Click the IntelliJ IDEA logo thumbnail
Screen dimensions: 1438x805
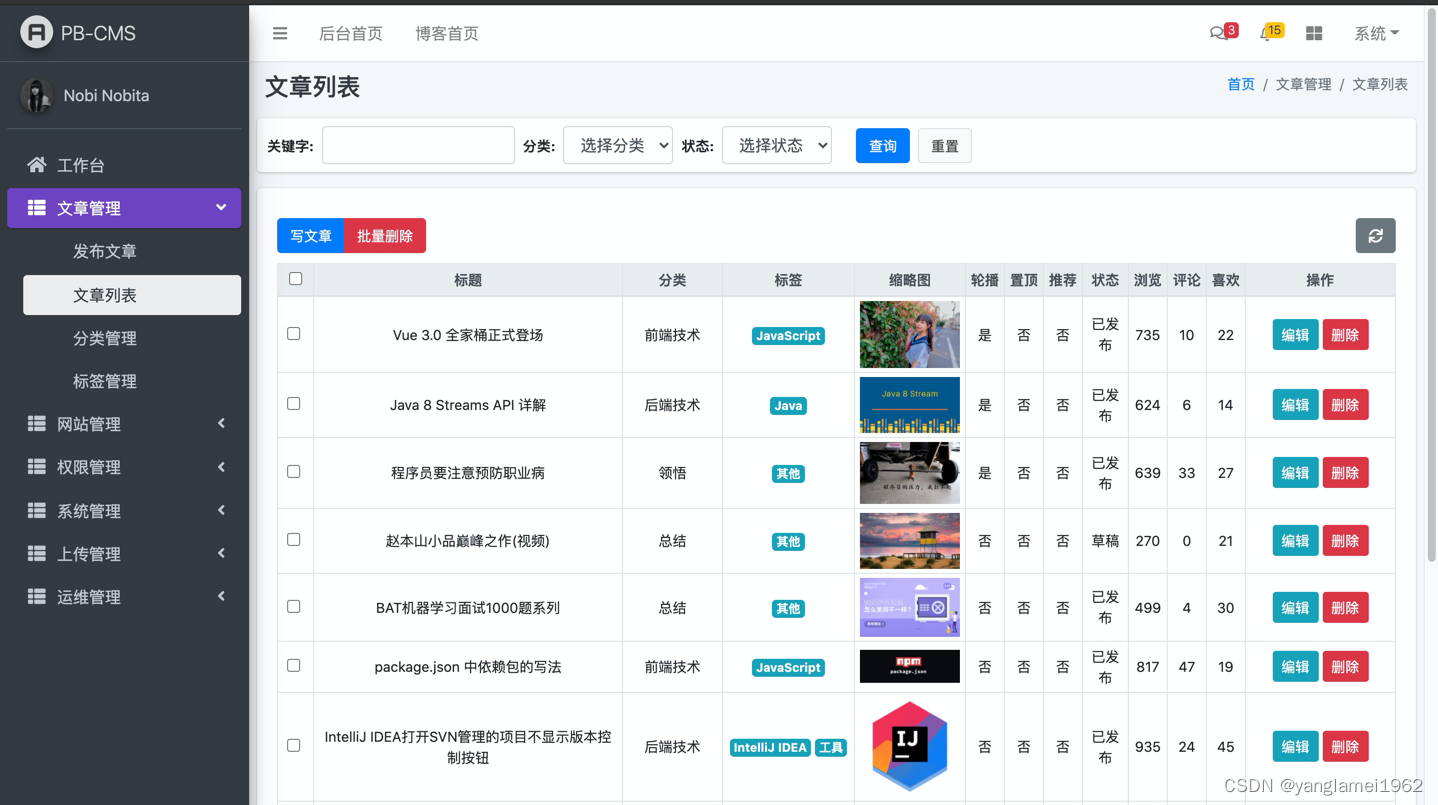coord(910,746)
